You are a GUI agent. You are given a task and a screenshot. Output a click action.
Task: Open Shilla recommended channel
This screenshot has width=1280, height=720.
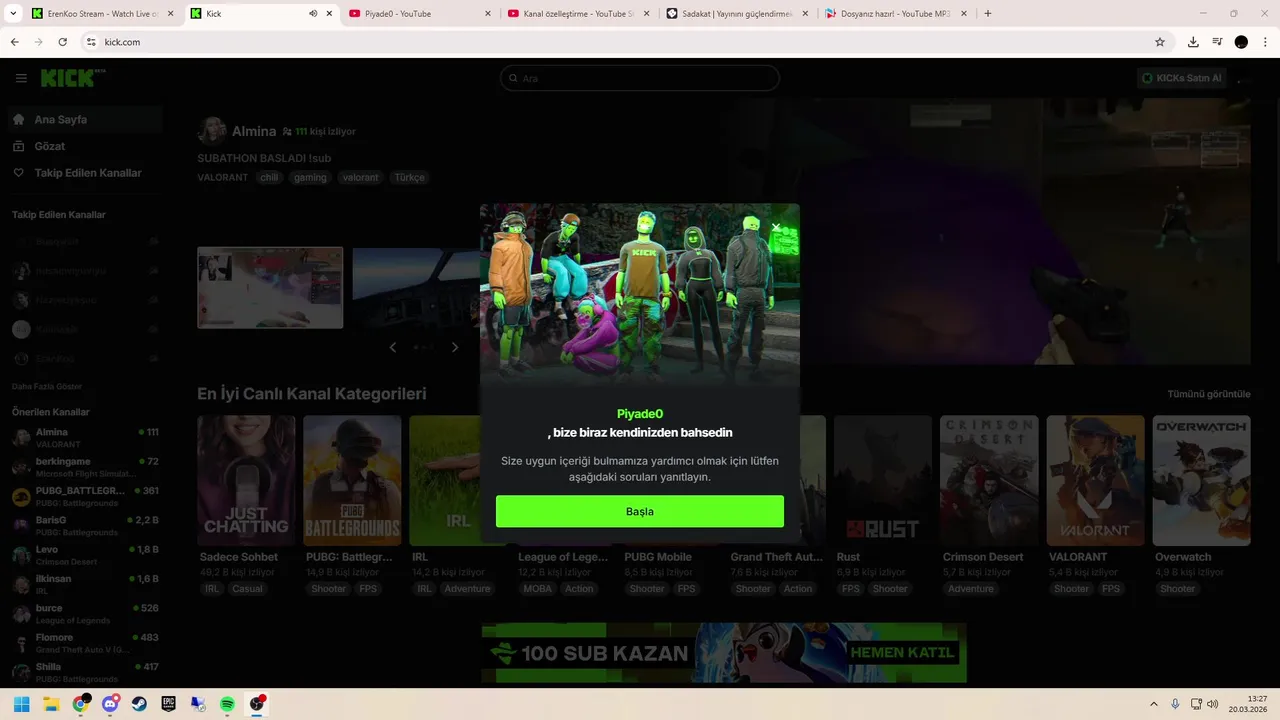coord(84,672)
